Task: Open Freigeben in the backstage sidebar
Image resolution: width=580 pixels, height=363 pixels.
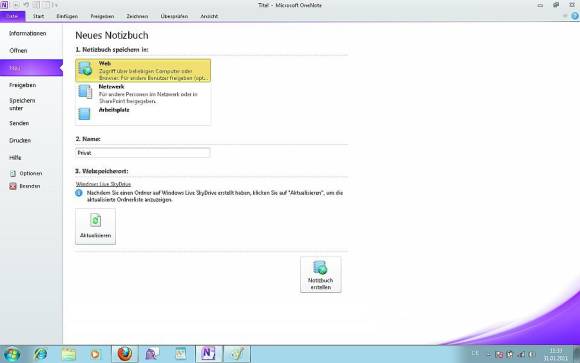Action: pos(23,85)
